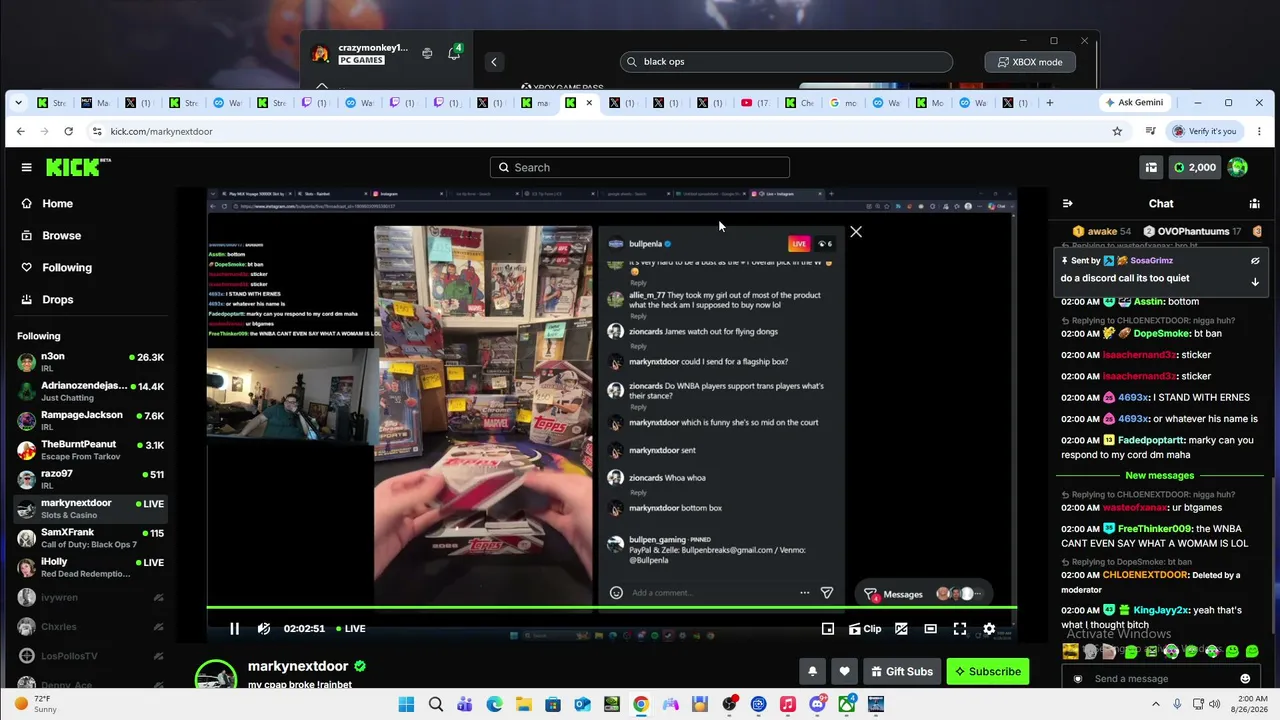
Task: Switch to theater mode
Action: click(930, 629)
